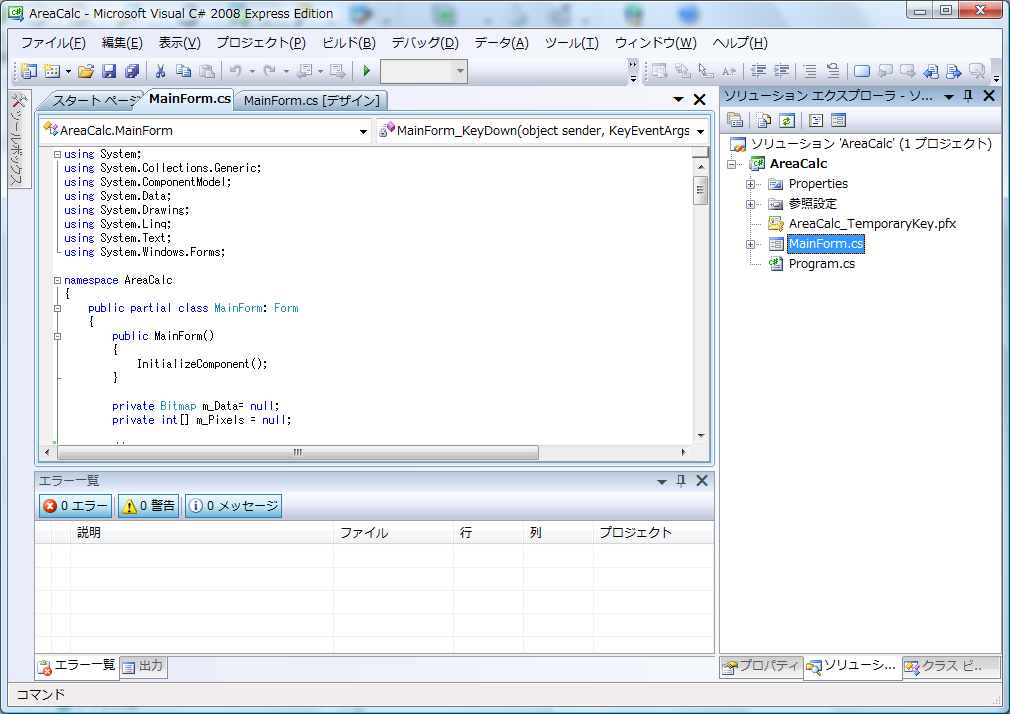Switch to the スタート ページ tab

(x=95, y=101)
